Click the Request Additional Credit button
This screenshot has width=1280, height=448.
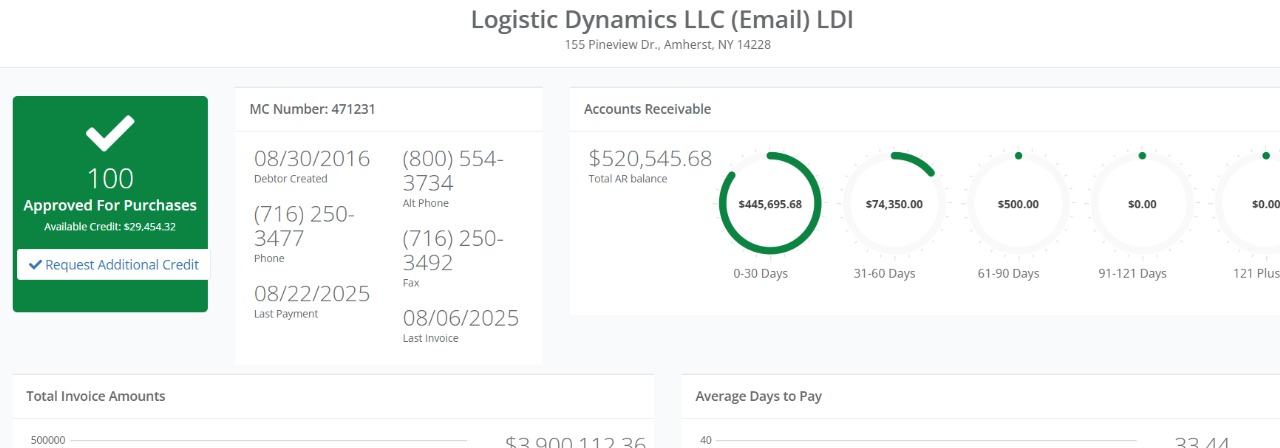pyautogui.click(x=113, y=265)
